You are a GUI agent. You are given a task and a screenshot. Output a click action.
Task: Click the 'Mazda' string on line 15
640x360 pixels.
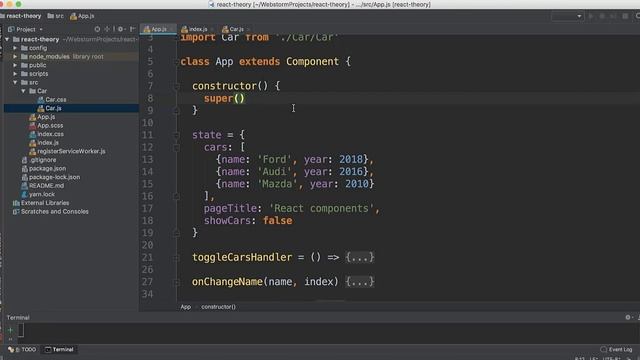tap(278, 184)
